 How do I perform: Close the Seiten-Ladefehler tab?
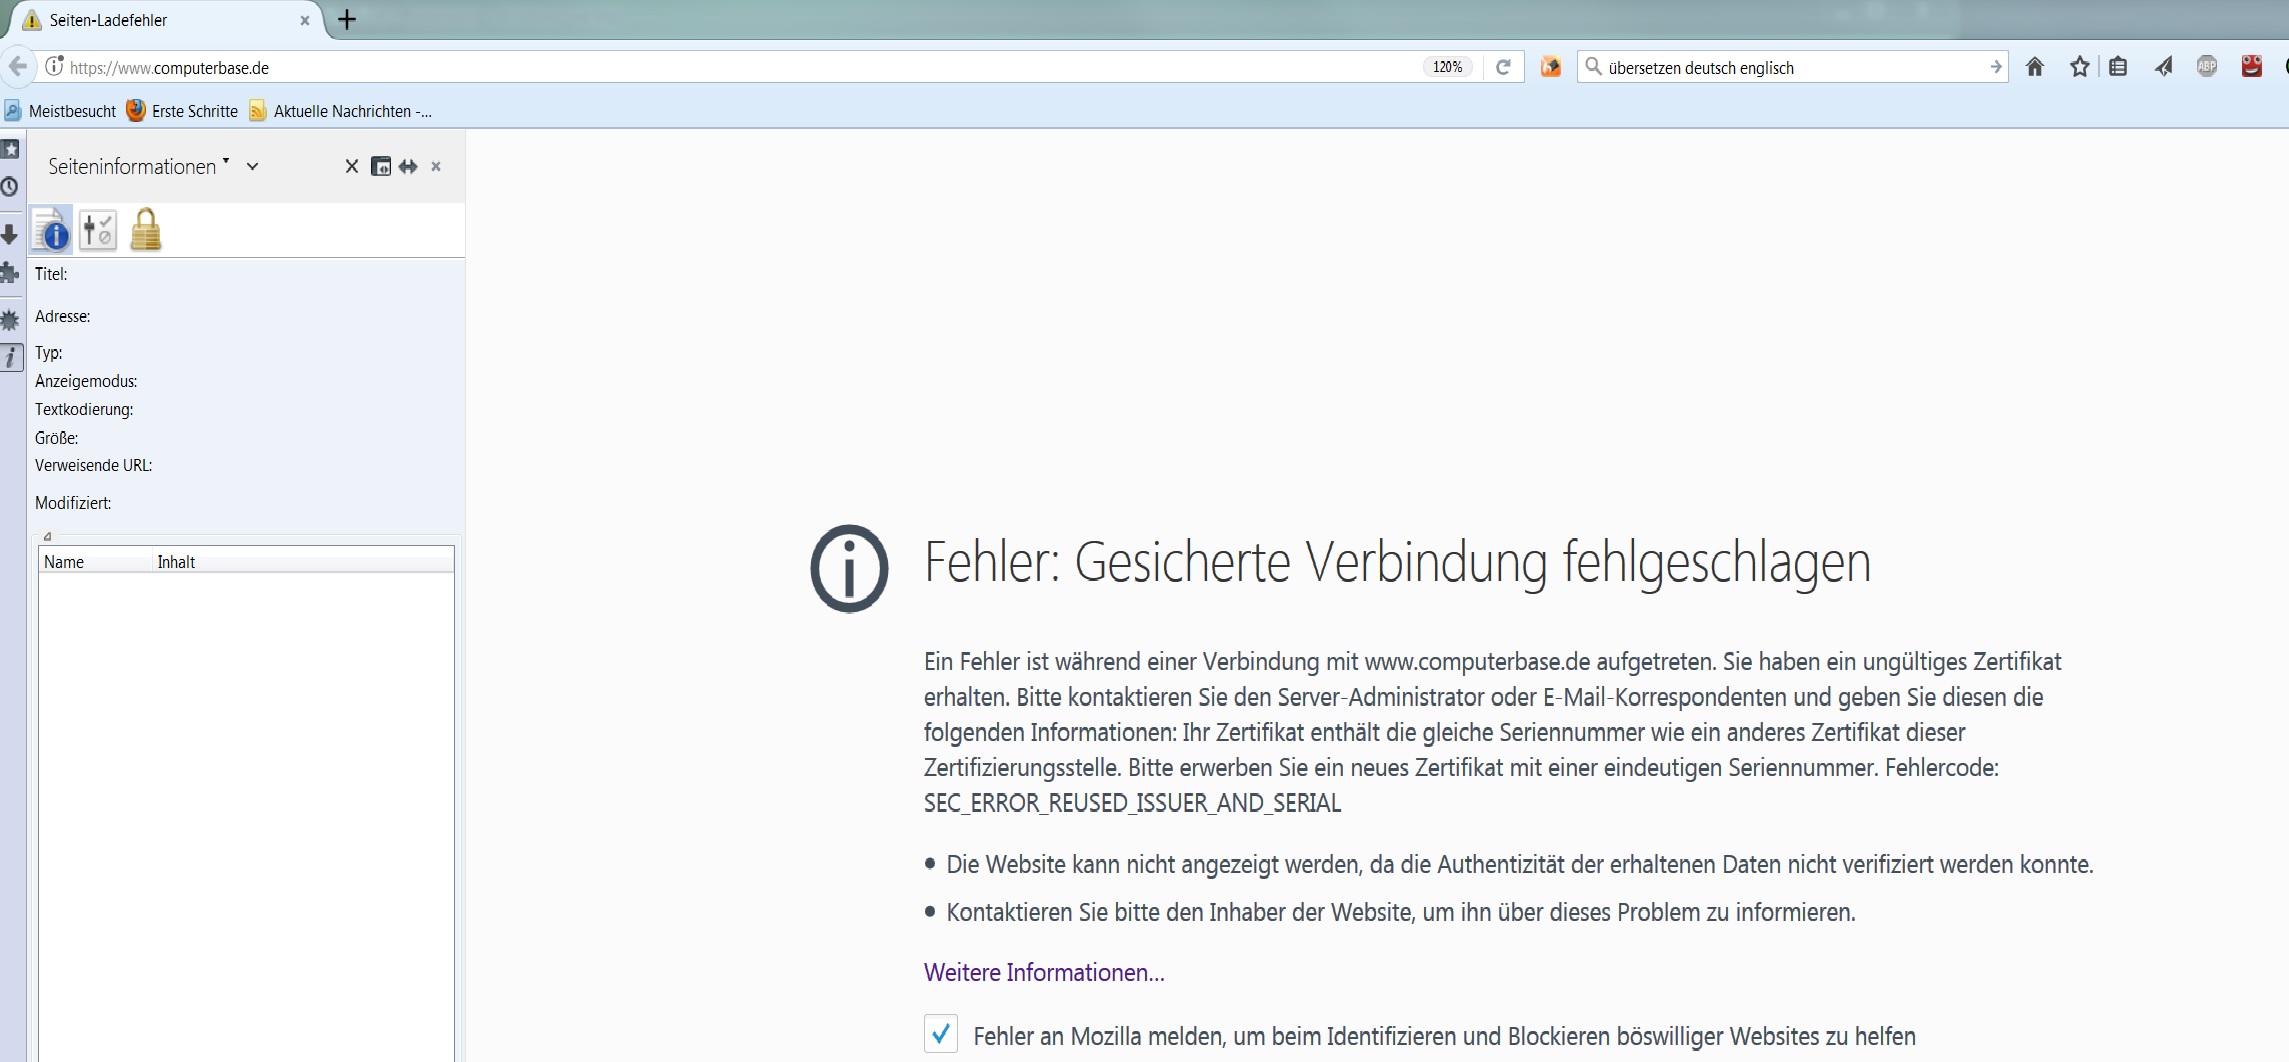305,20
